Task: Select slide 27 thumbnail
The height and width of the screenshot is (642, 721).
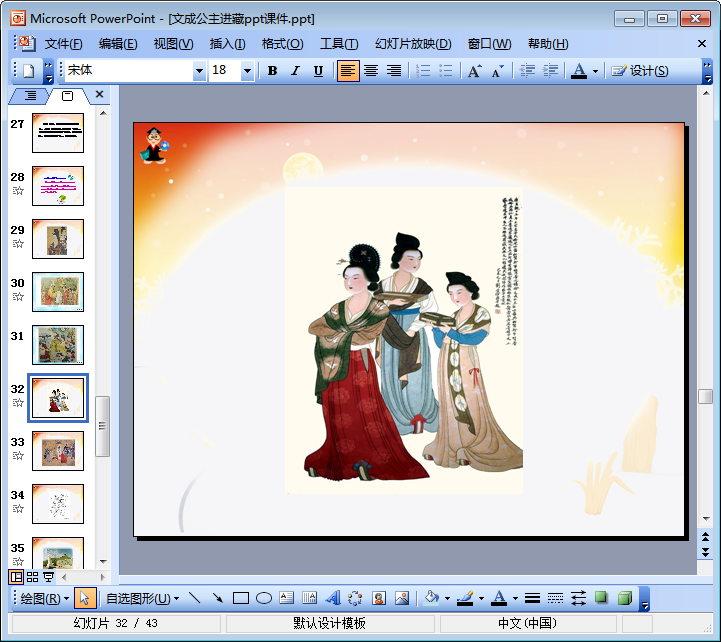Action: pos(58,133)
